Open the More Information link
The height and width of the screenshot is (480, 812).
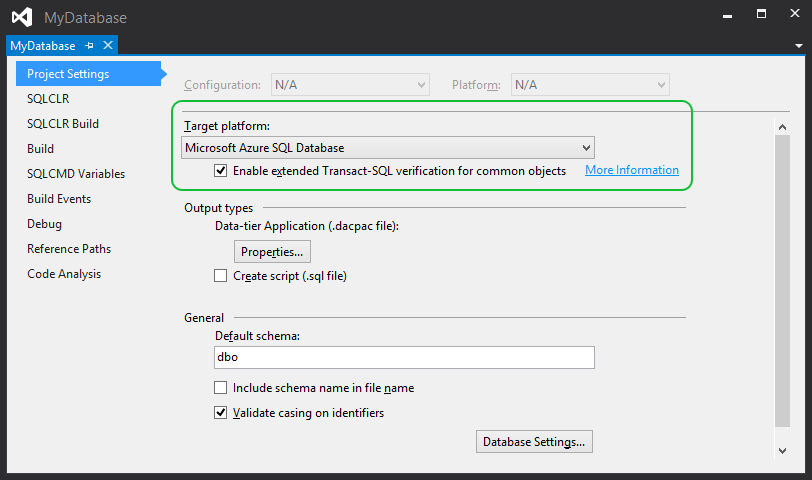tap(632, 170)
